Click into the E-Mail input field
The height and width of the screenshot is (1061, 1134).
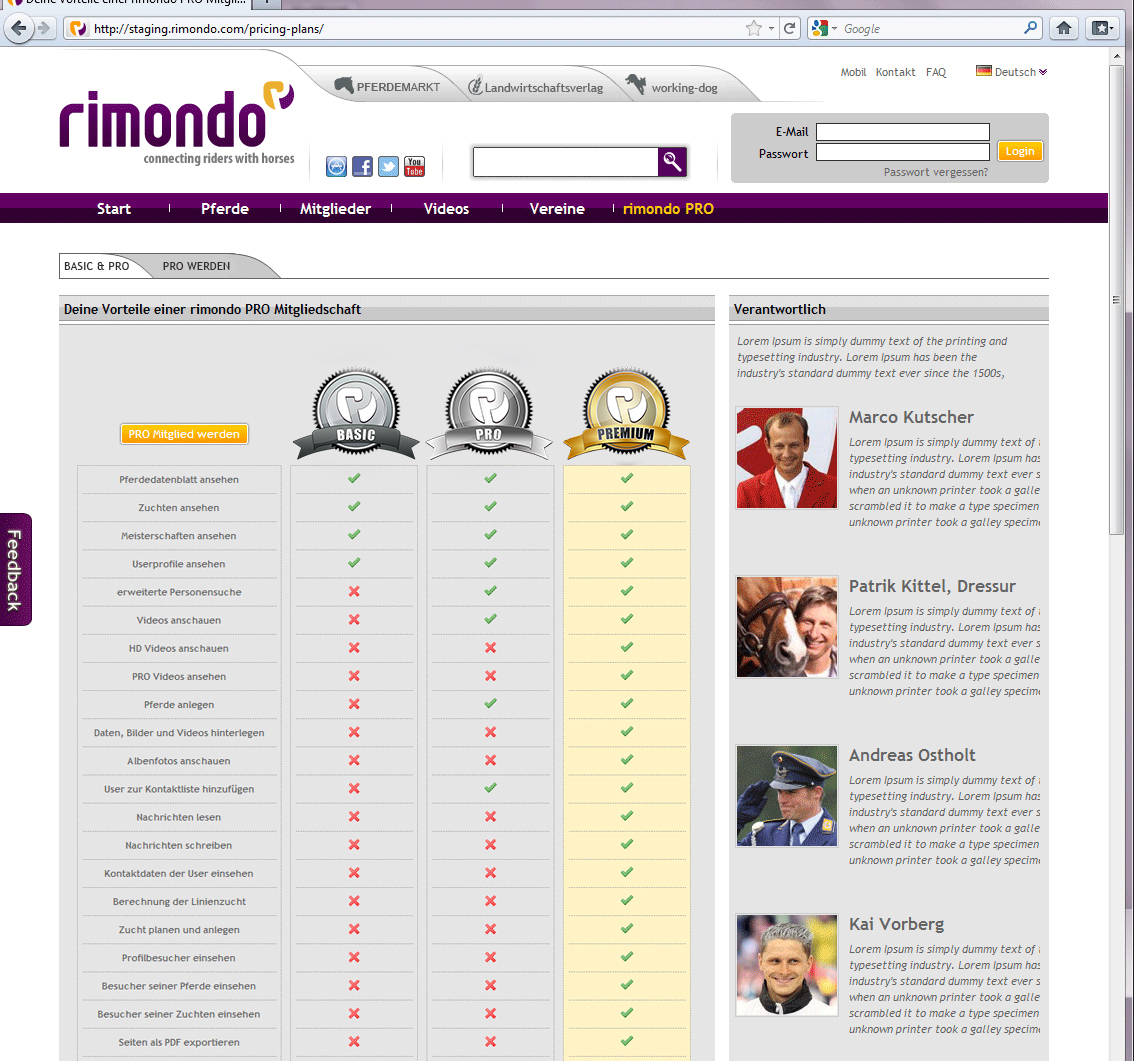pos(902,132)
